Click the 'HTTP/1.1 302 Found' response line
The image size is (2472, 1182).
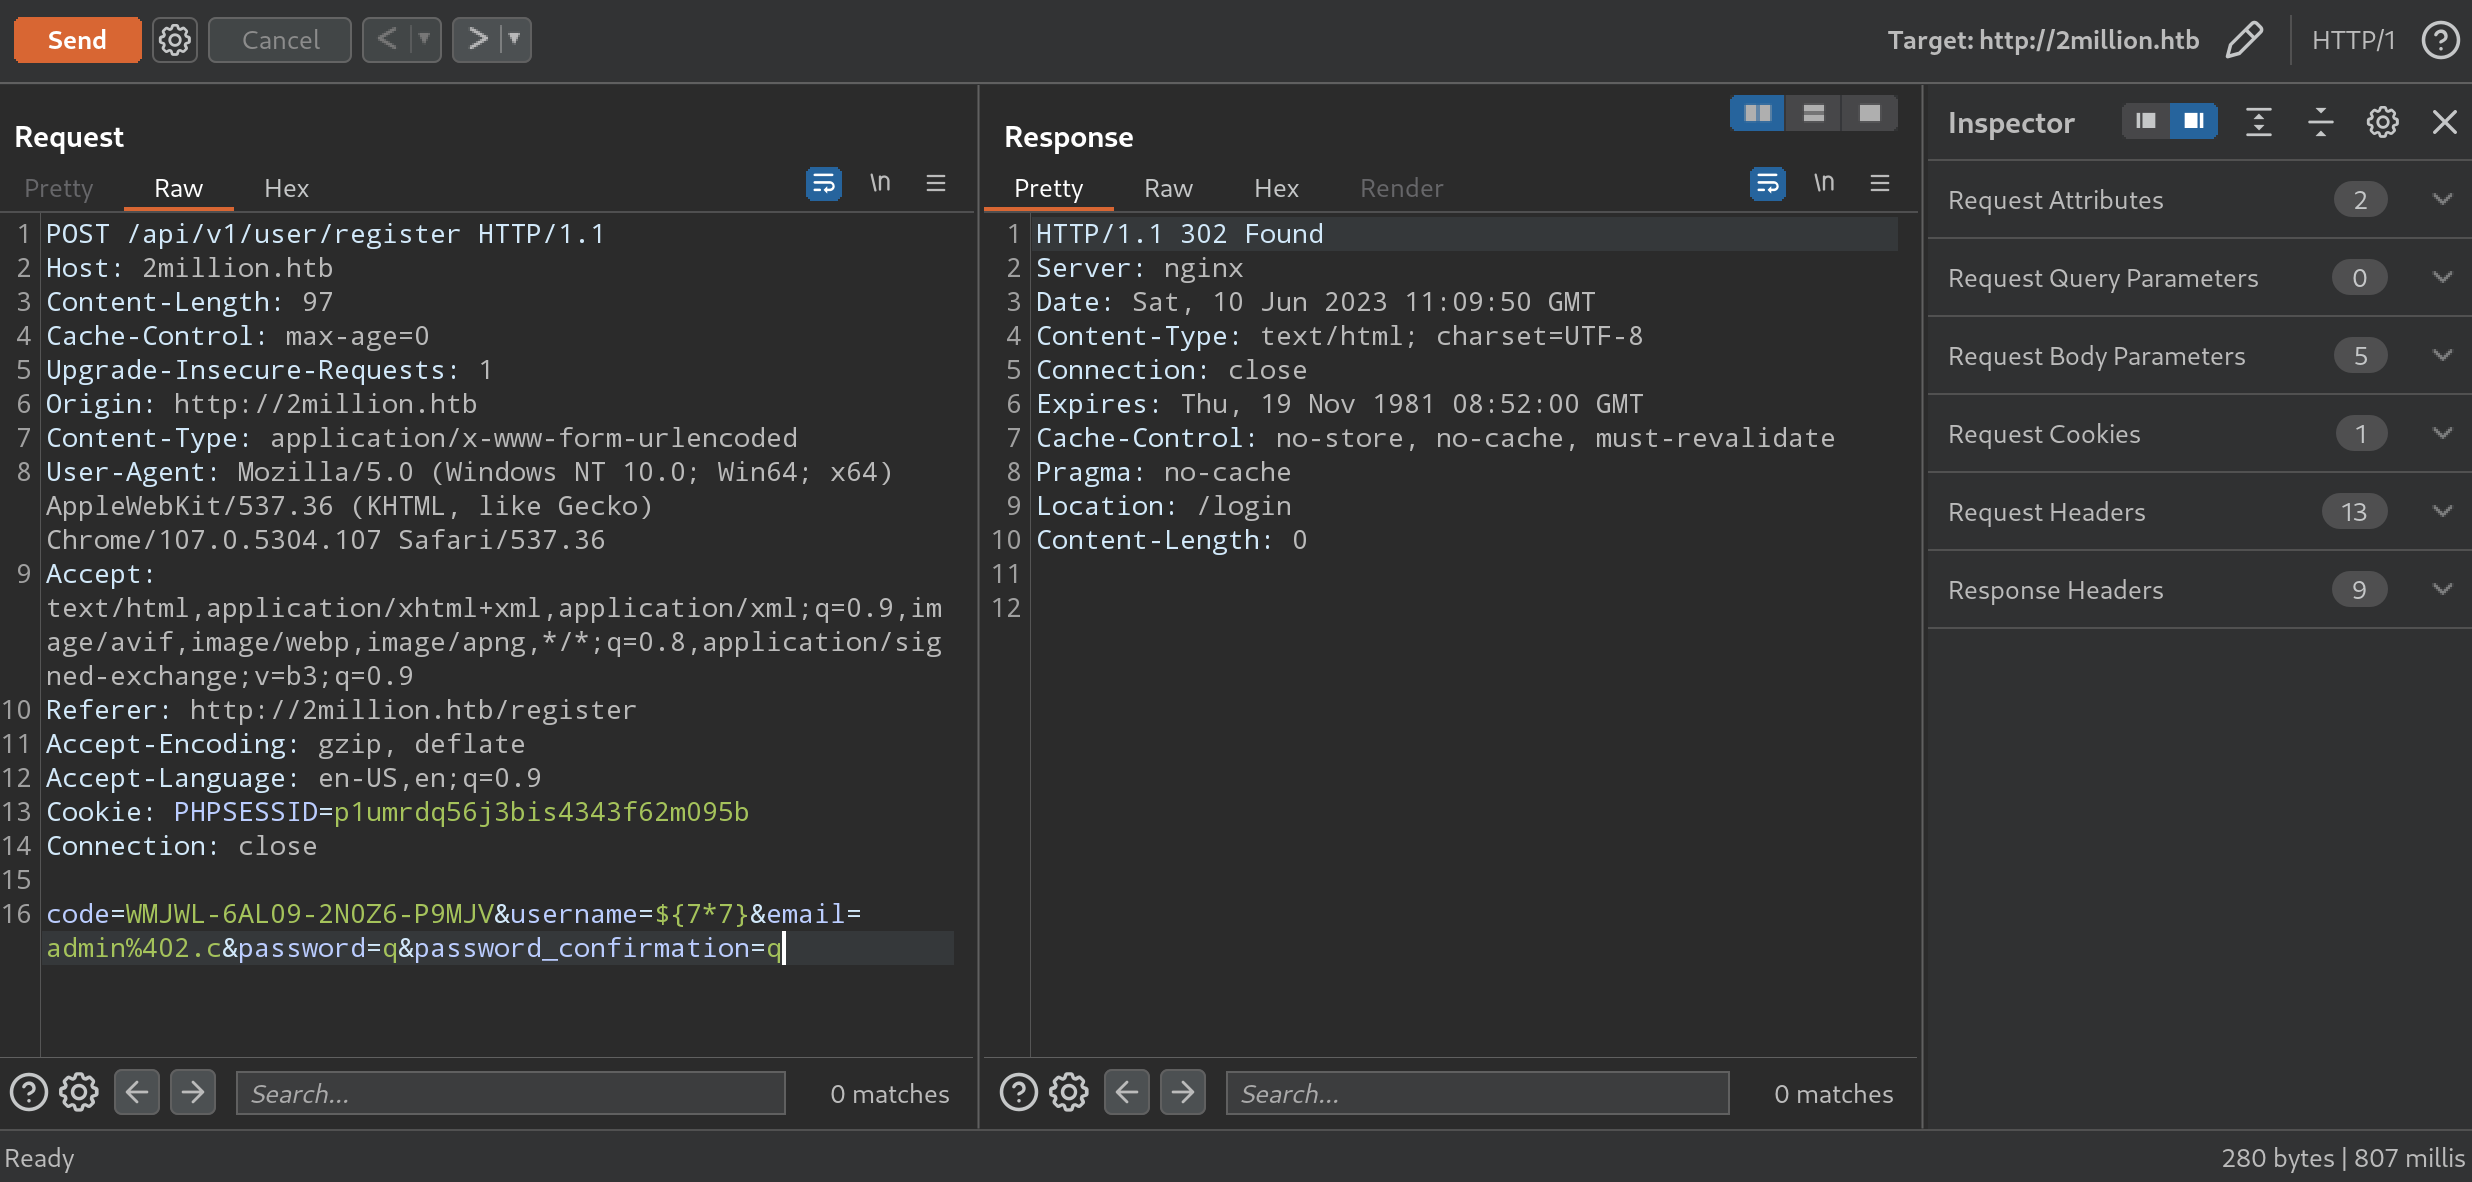click(1180, 234)
